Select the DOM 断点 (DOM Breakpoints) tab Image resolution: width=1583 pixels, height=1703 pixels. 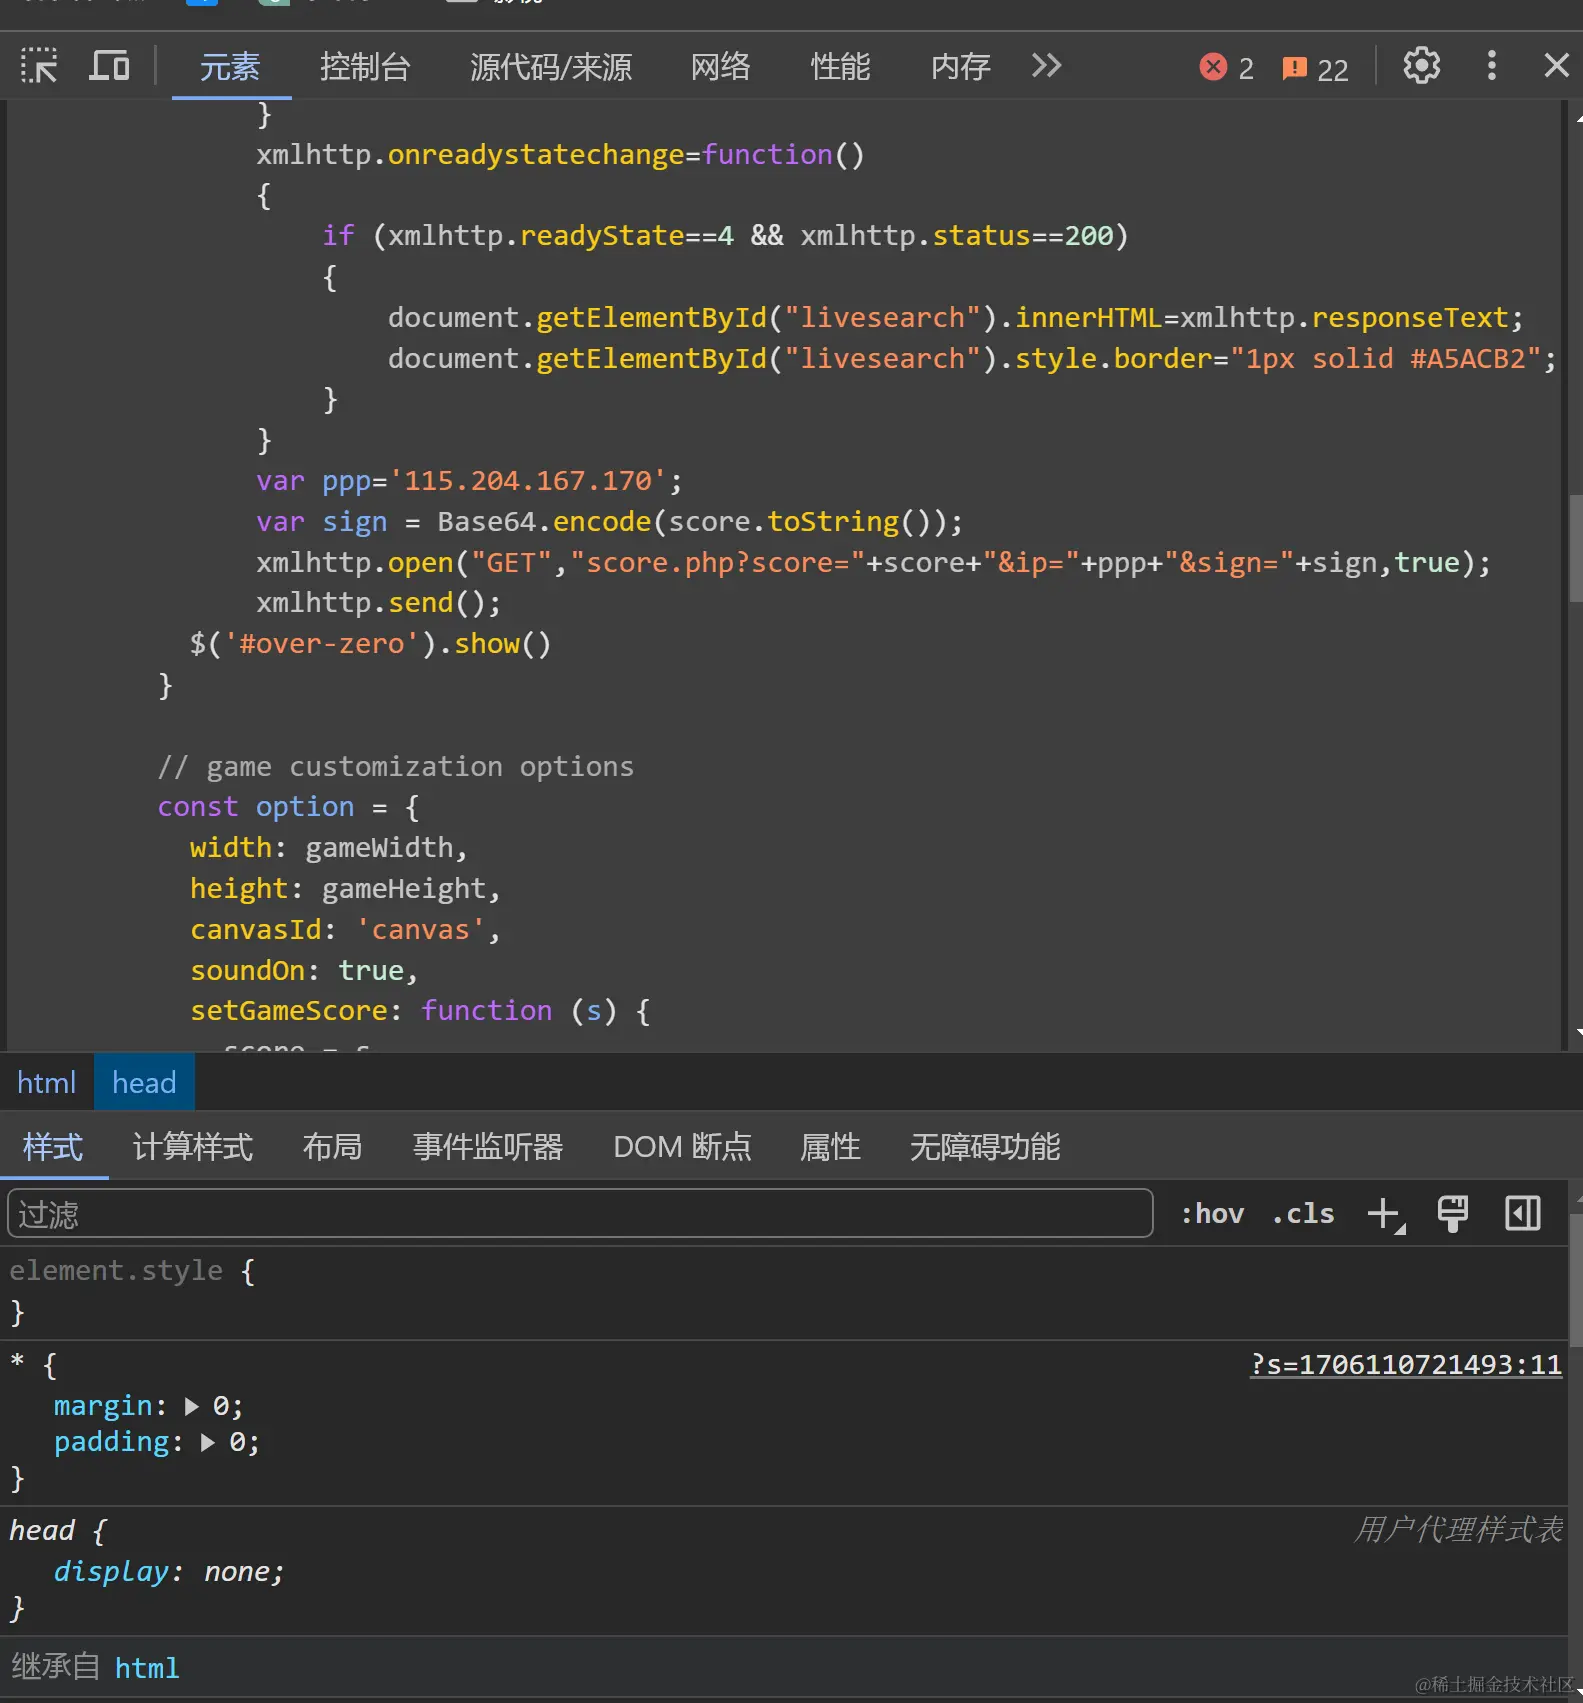coord(682,1147)
